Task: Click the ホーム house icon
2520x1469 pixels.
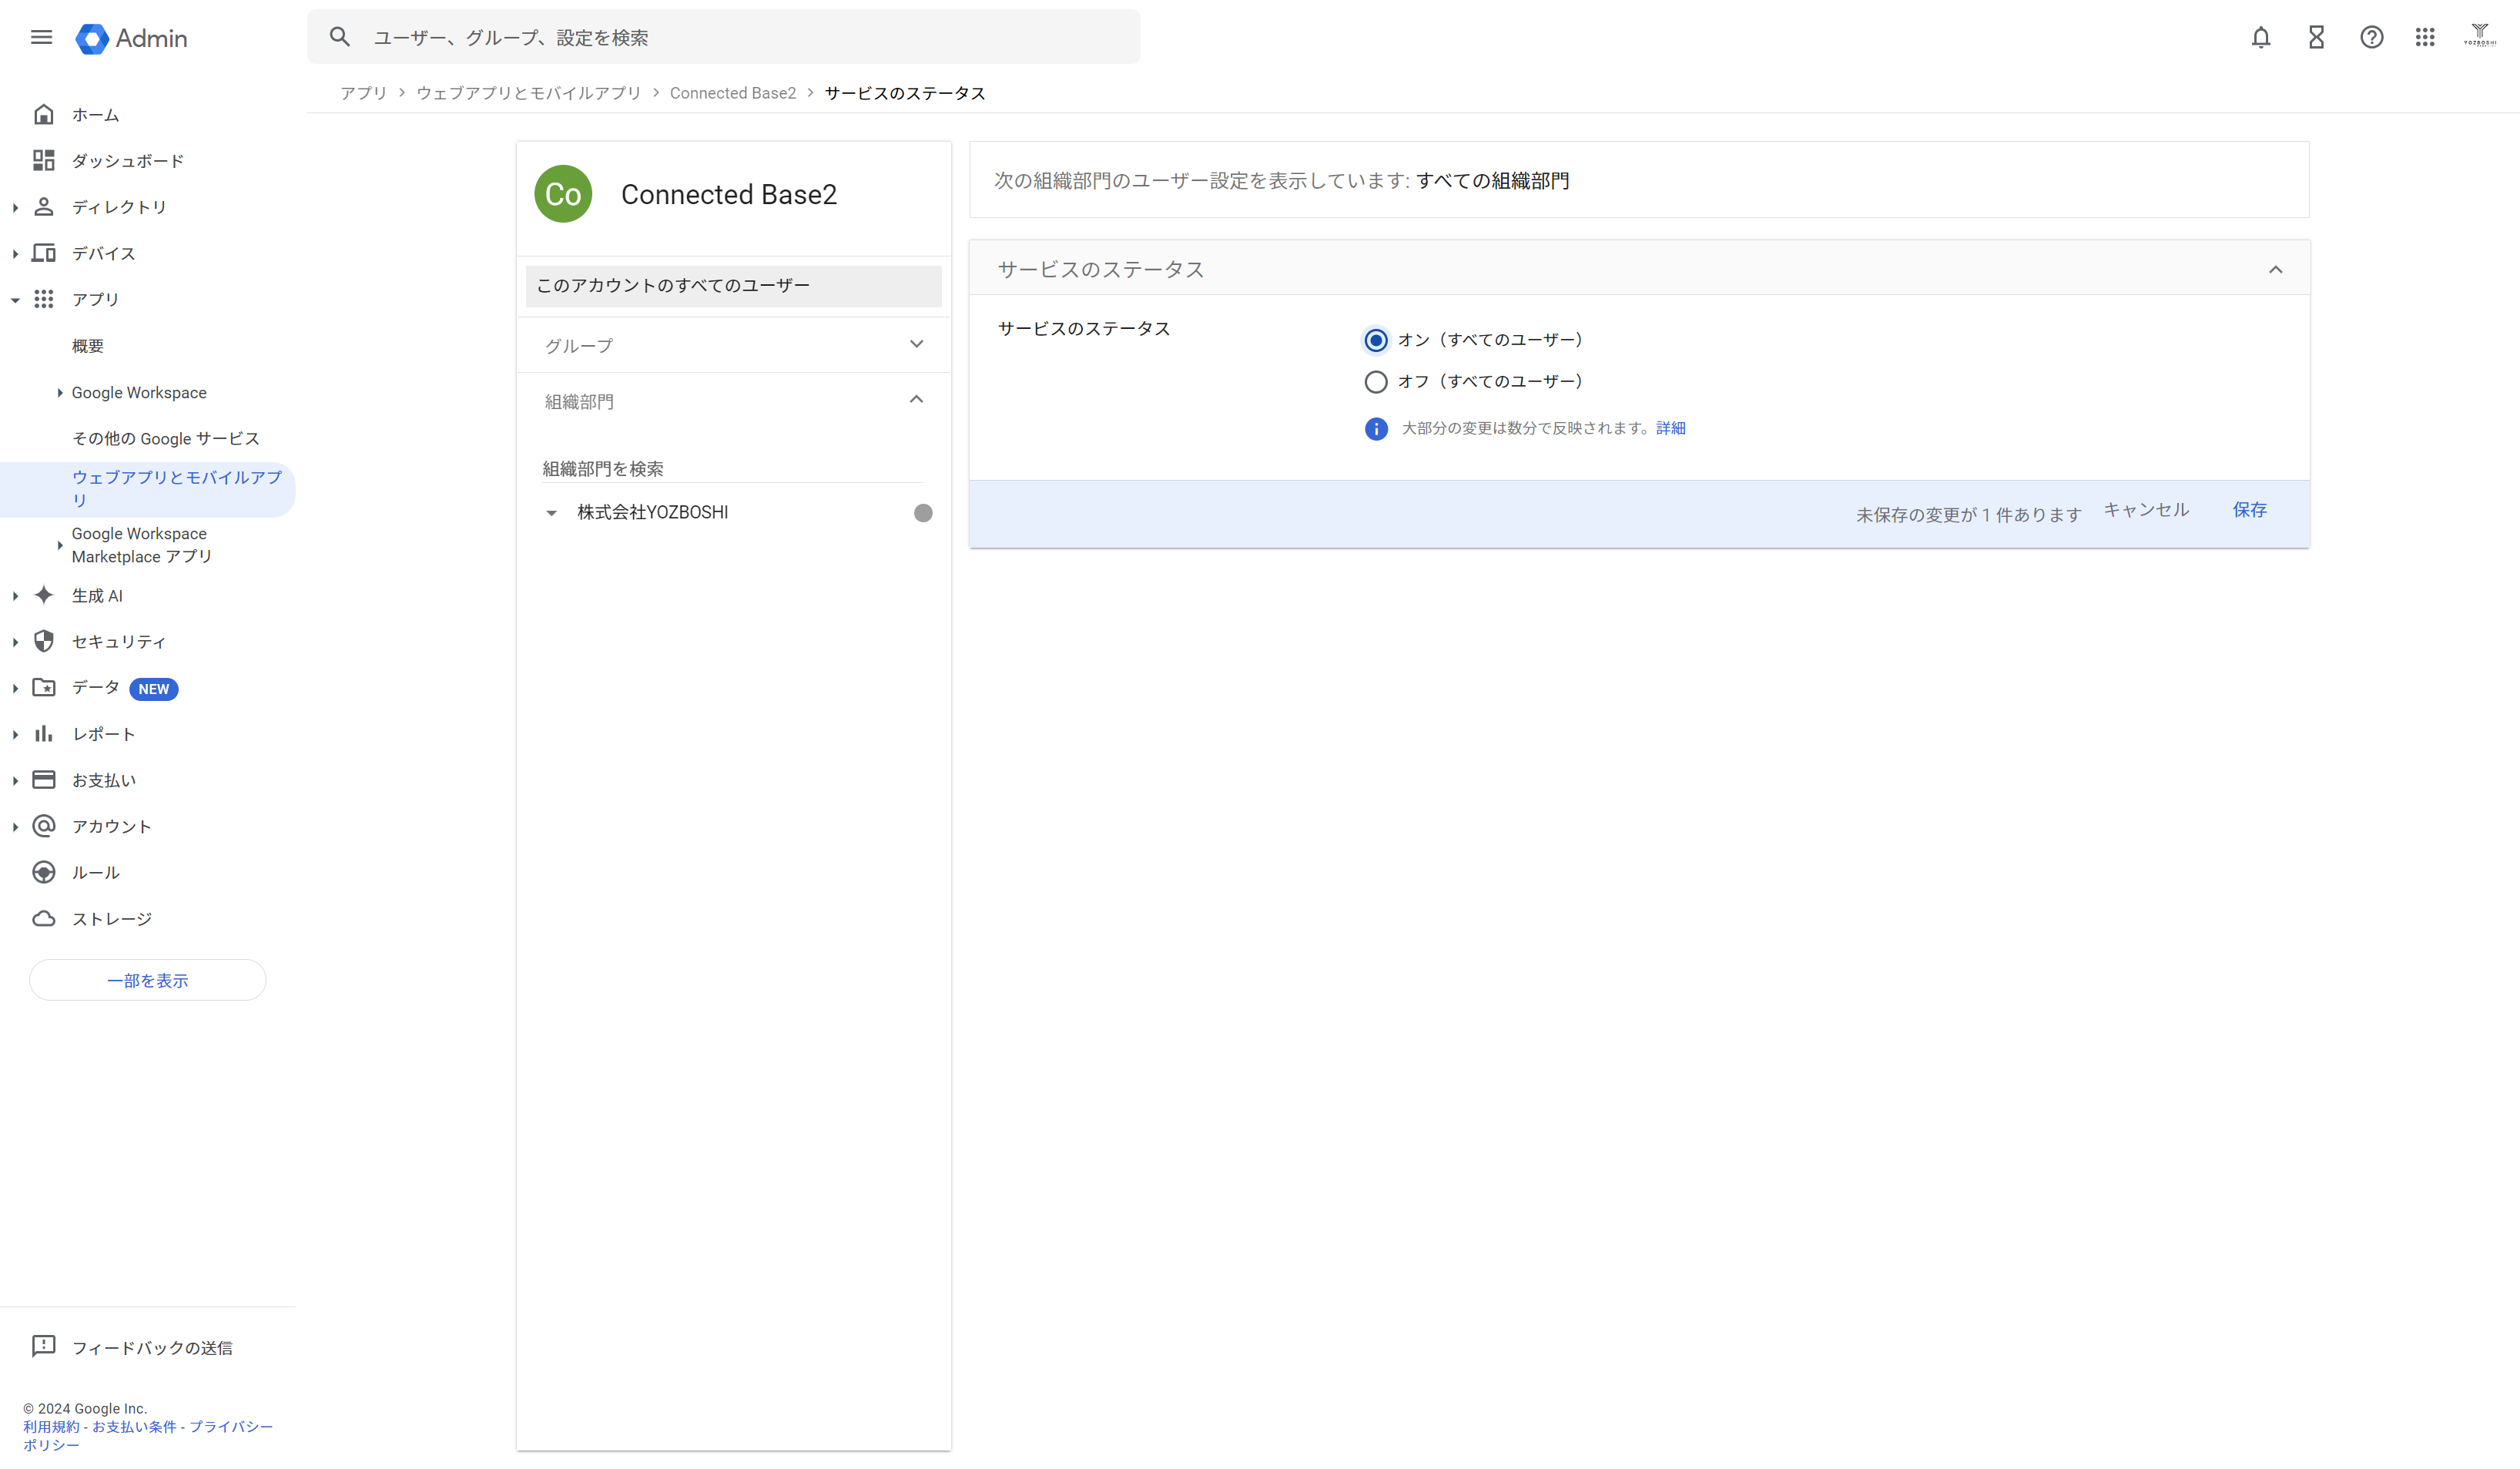Action: (x=43, y=115)
